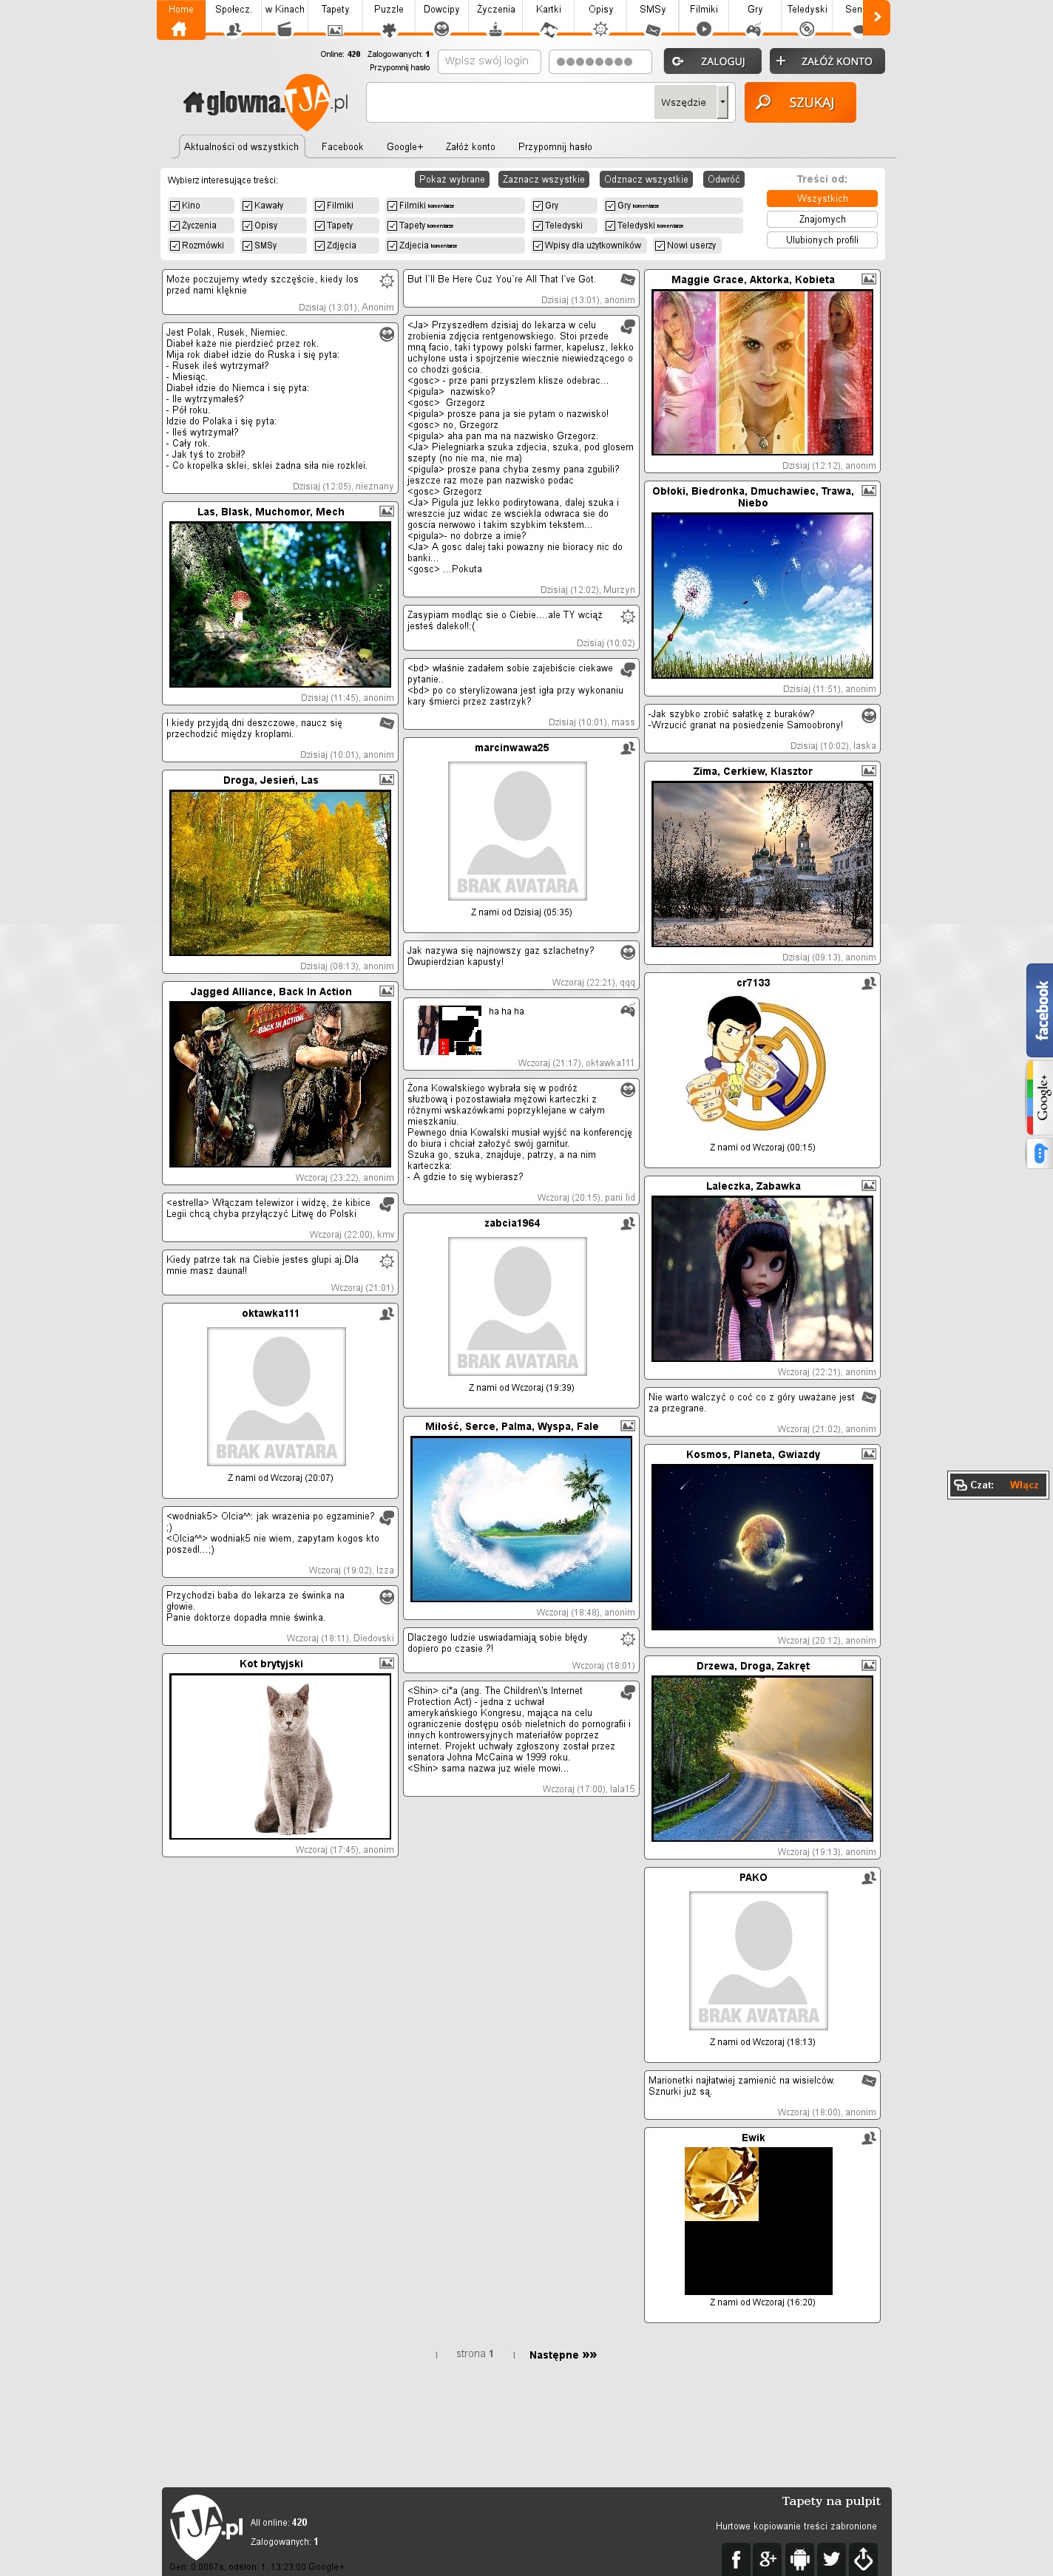
Task: Toggle the Tapety content checkbox
Action: [319, 226]
